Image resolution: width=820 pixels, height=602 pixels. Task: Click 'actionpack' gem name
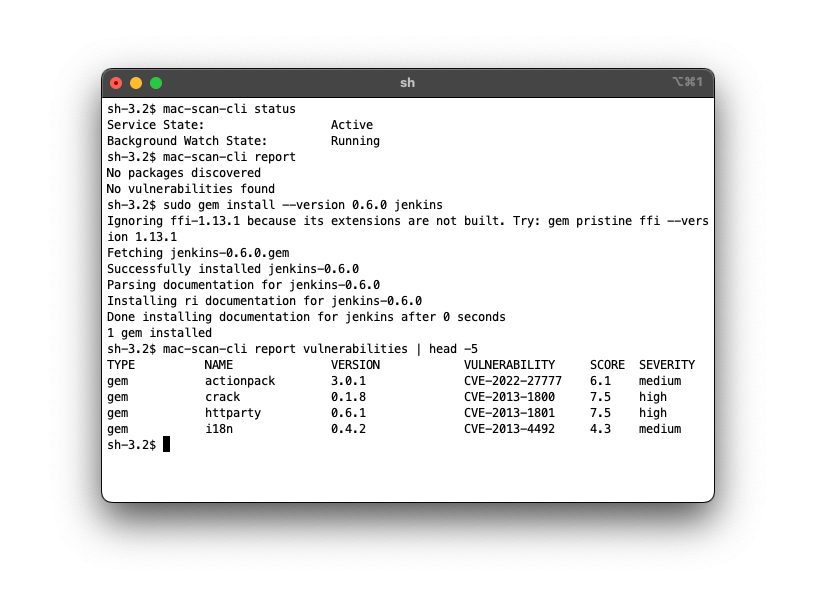point(240,381)
